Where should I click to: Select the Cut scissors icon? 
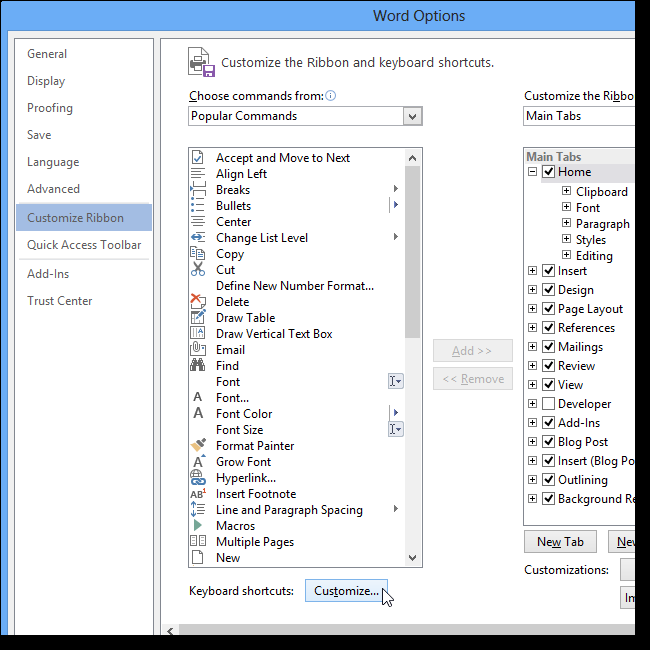[198, 270]
